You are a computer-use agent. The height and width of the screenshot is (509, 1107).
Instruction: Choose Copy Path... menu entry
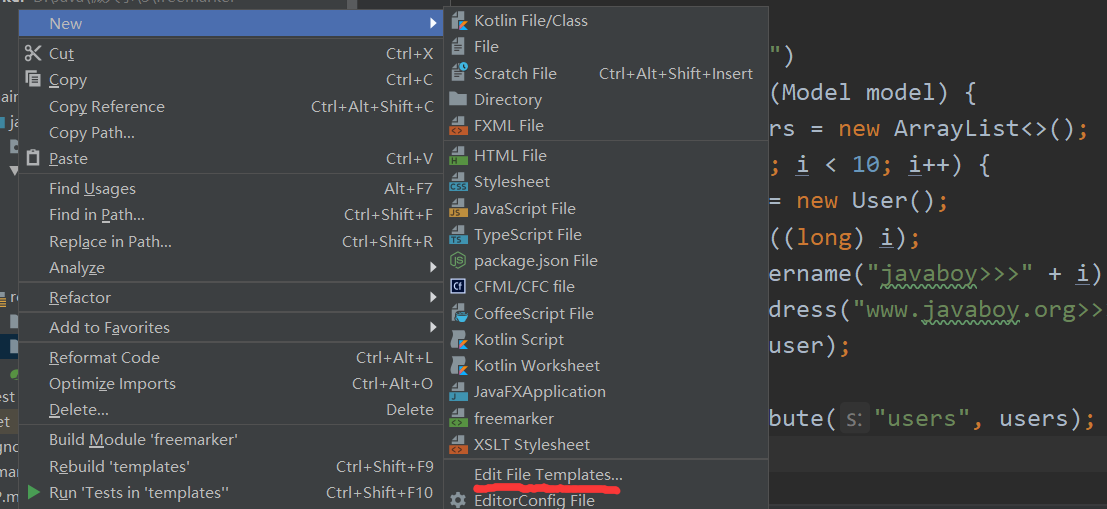pyautogui.click(x=231, y=133)
